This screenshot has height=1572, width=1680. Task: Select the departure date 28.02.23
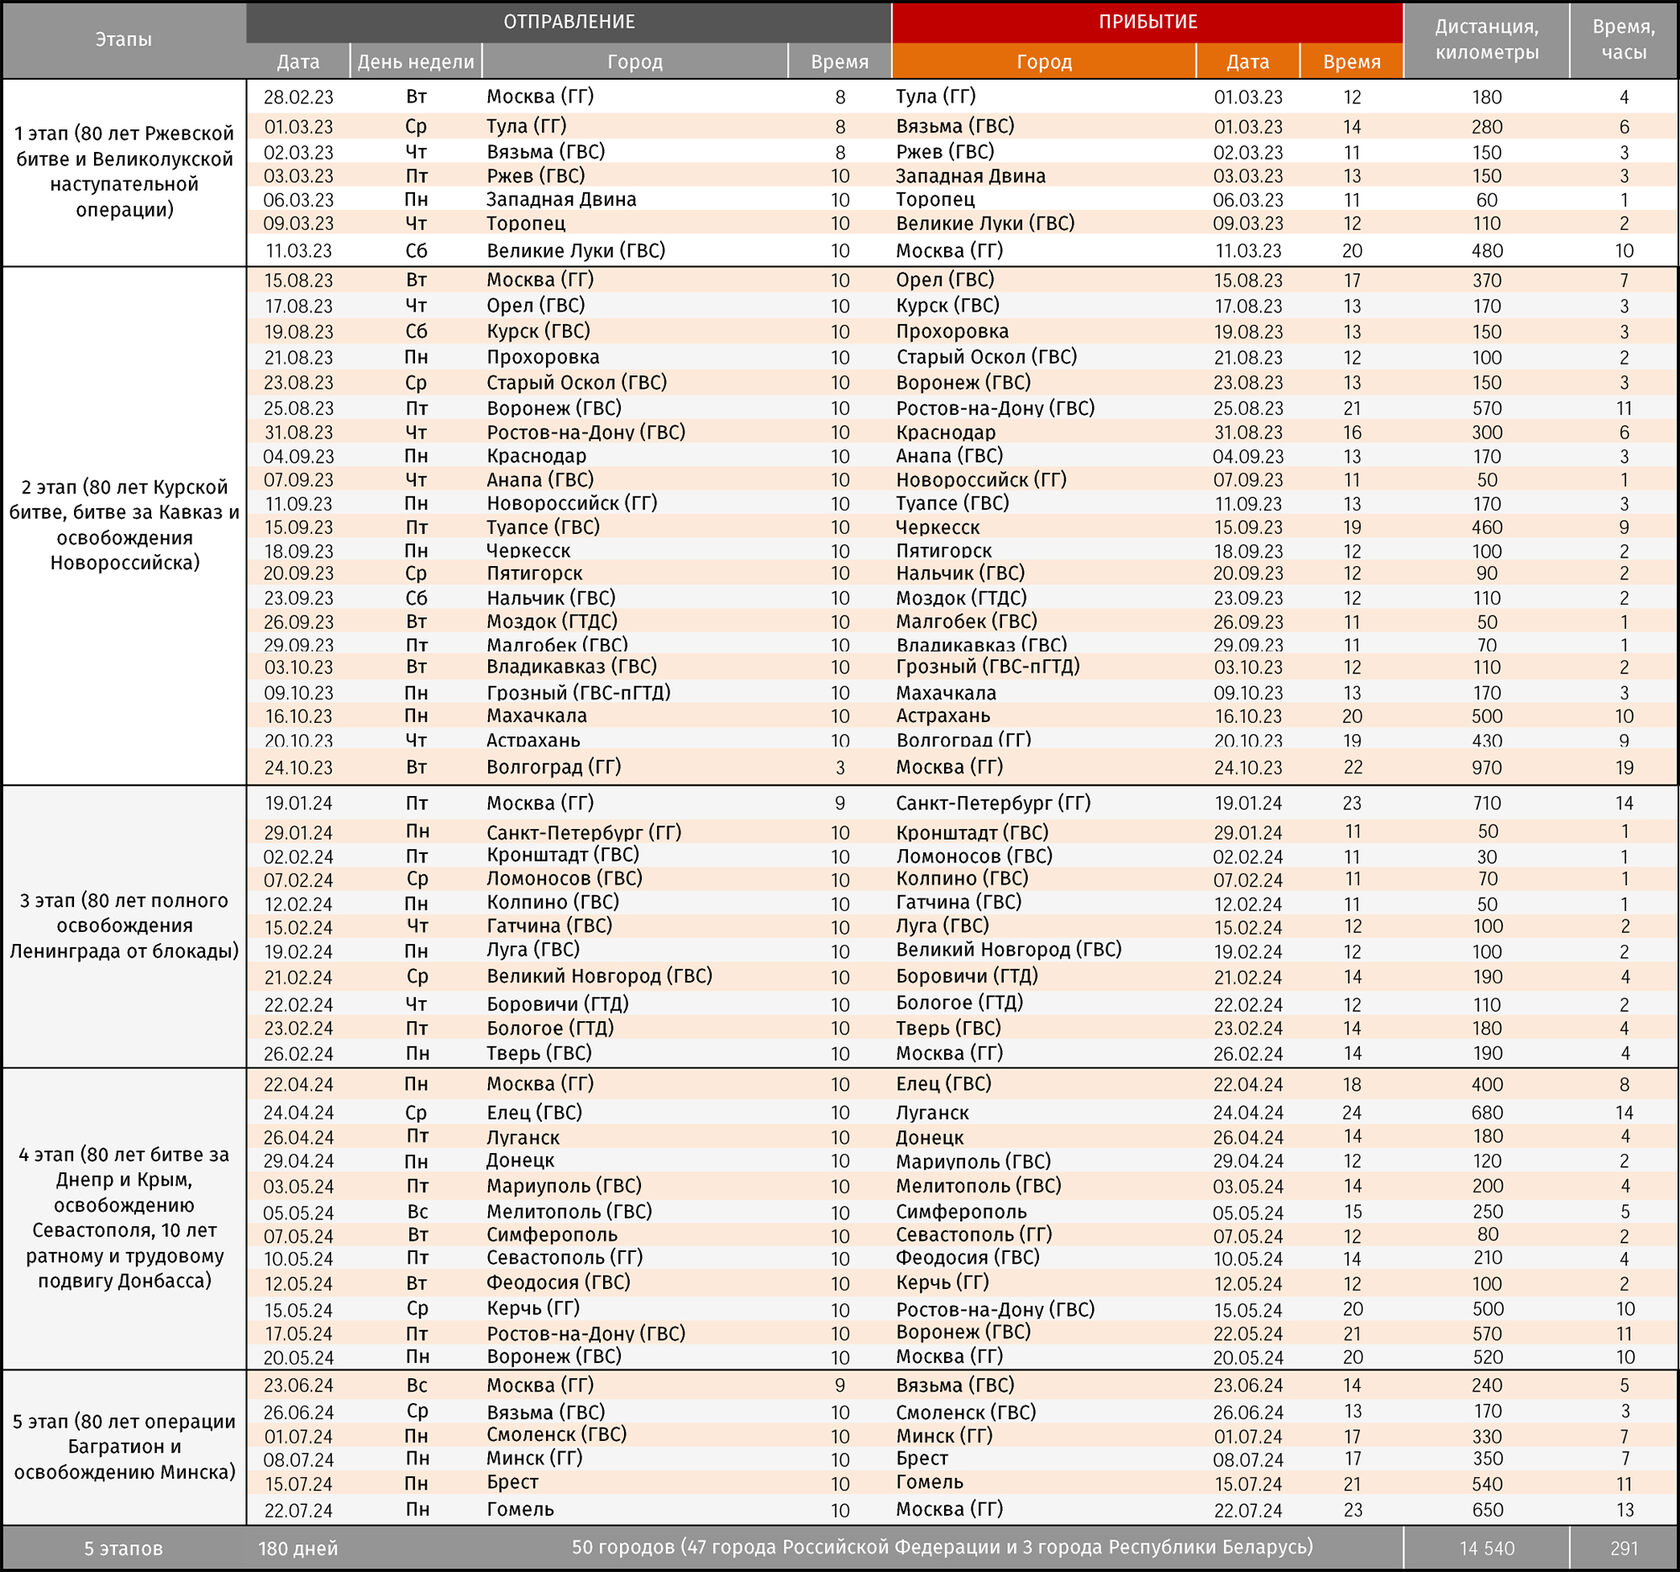click(298, 97)
